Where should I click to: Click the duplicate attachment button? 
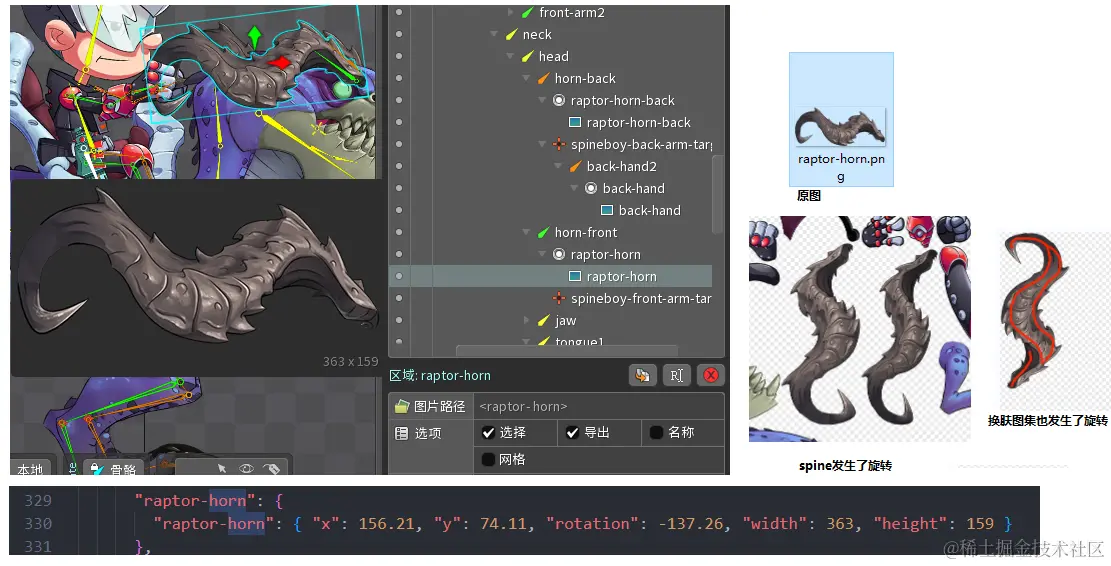(x=643, y=375)
